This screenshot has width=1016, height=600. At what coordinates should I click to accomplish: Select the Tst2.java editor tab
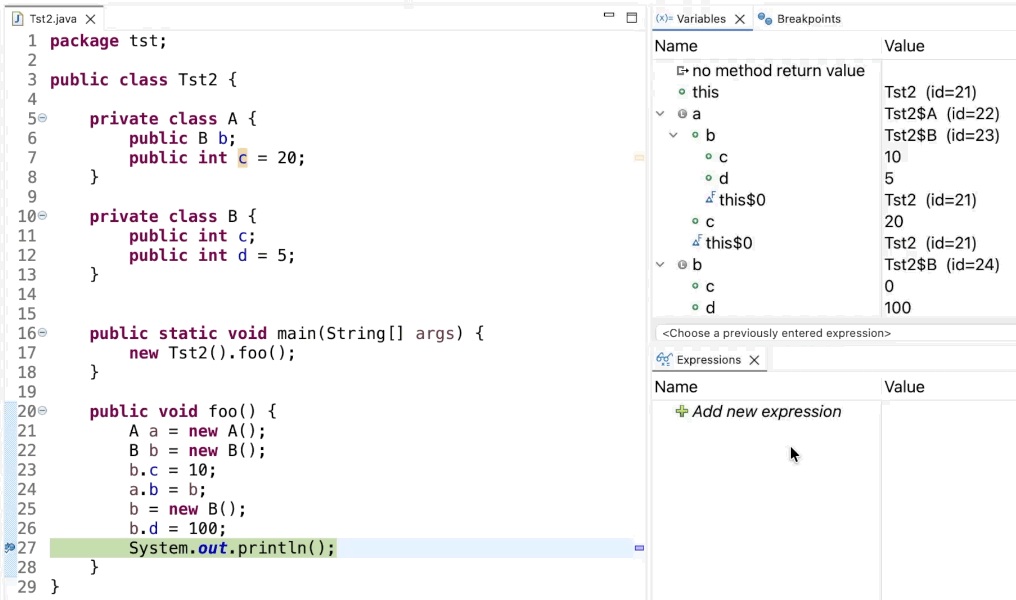point(52,19)
